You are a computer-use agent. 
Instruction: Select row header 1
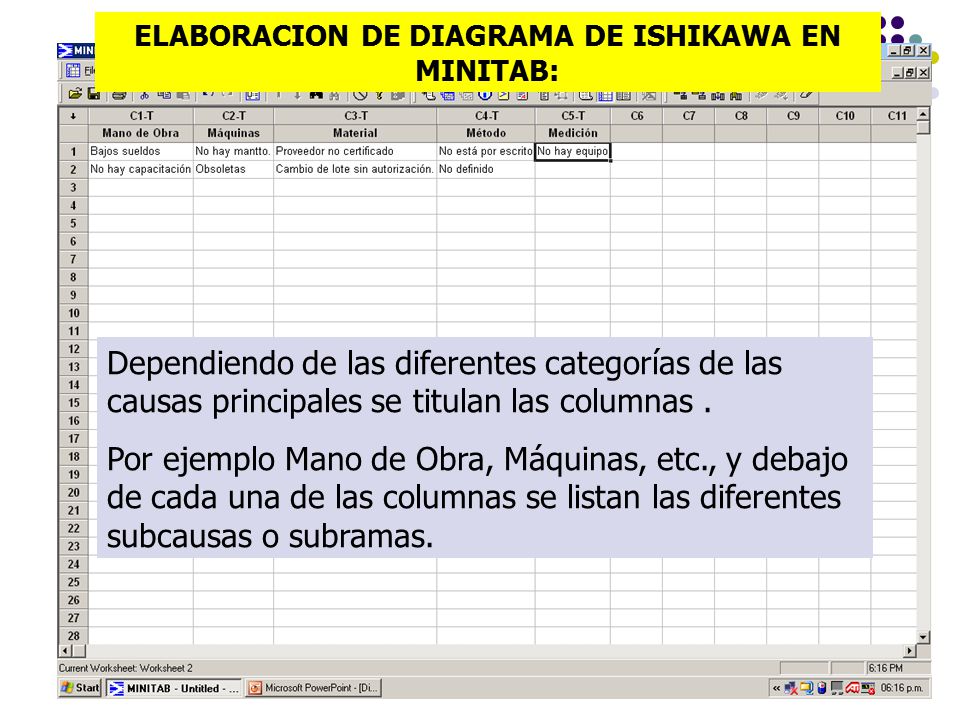coord(73,151)
